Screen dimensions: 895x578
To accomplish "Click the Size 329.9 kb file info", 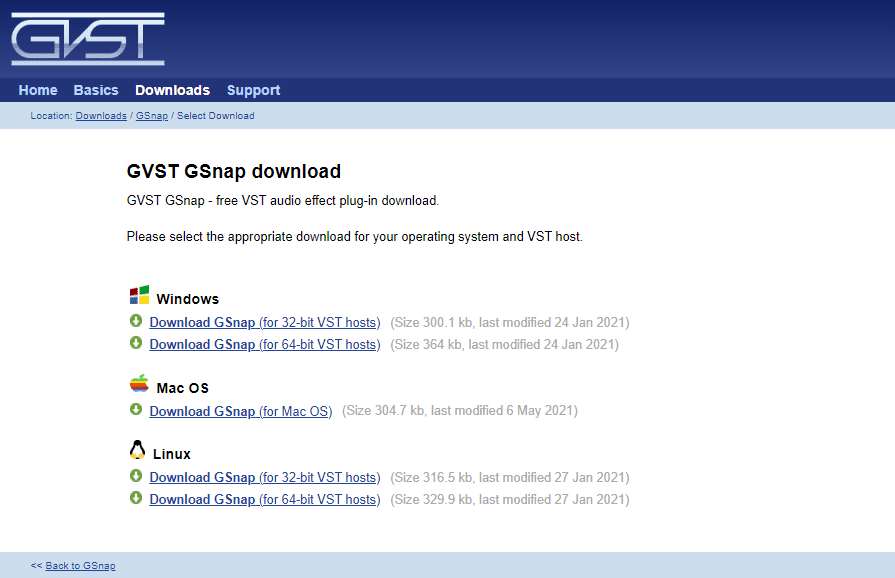I will [x=510, y=499].
